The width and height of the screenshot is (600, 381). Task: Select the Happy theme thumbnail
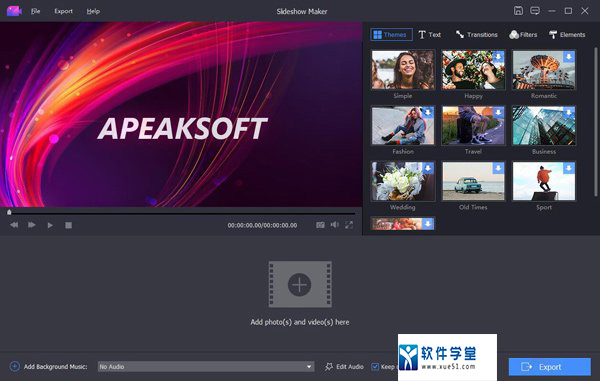[473, 70]
